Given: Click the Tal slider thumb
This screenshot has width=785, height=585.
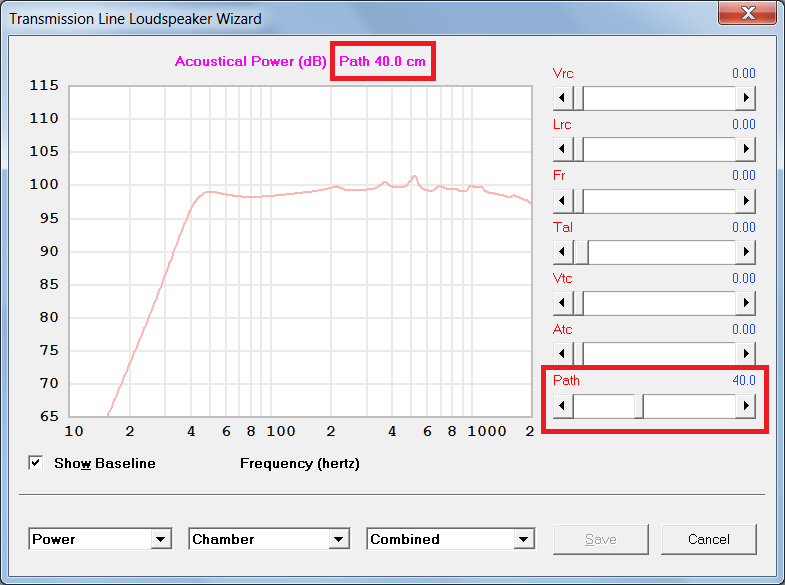Looking at the screenshot, I should (581, 252).
